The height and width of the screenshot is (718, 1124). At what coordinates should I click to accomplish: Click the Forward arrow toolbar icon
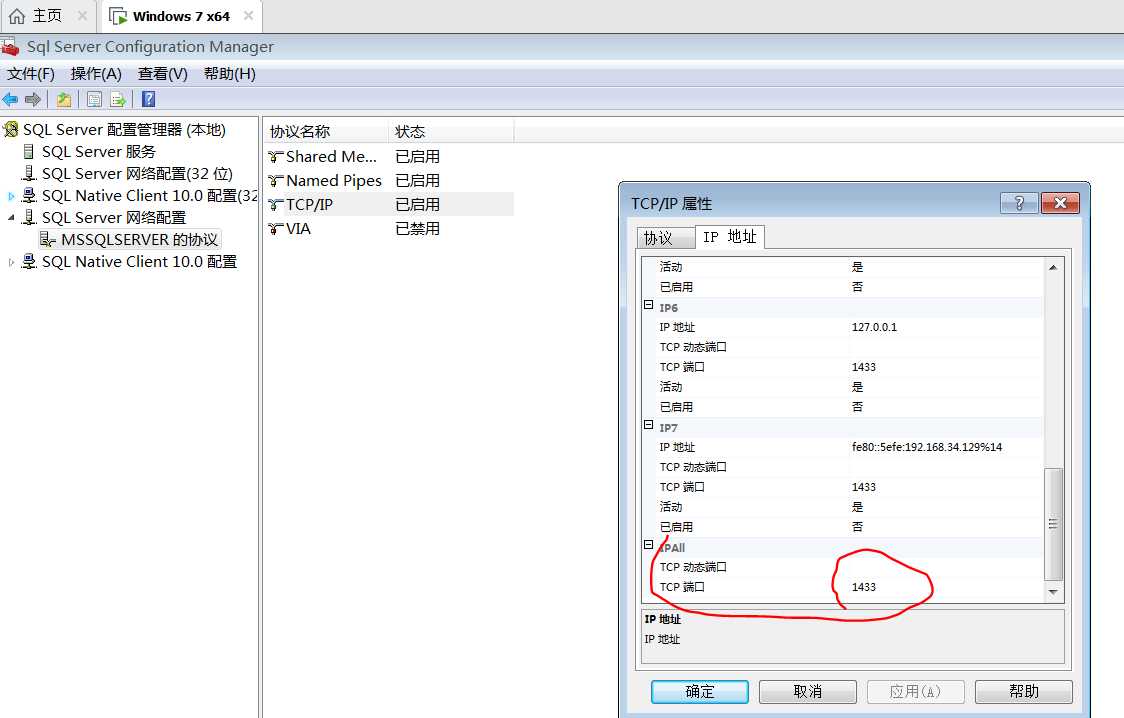(32, 99)
